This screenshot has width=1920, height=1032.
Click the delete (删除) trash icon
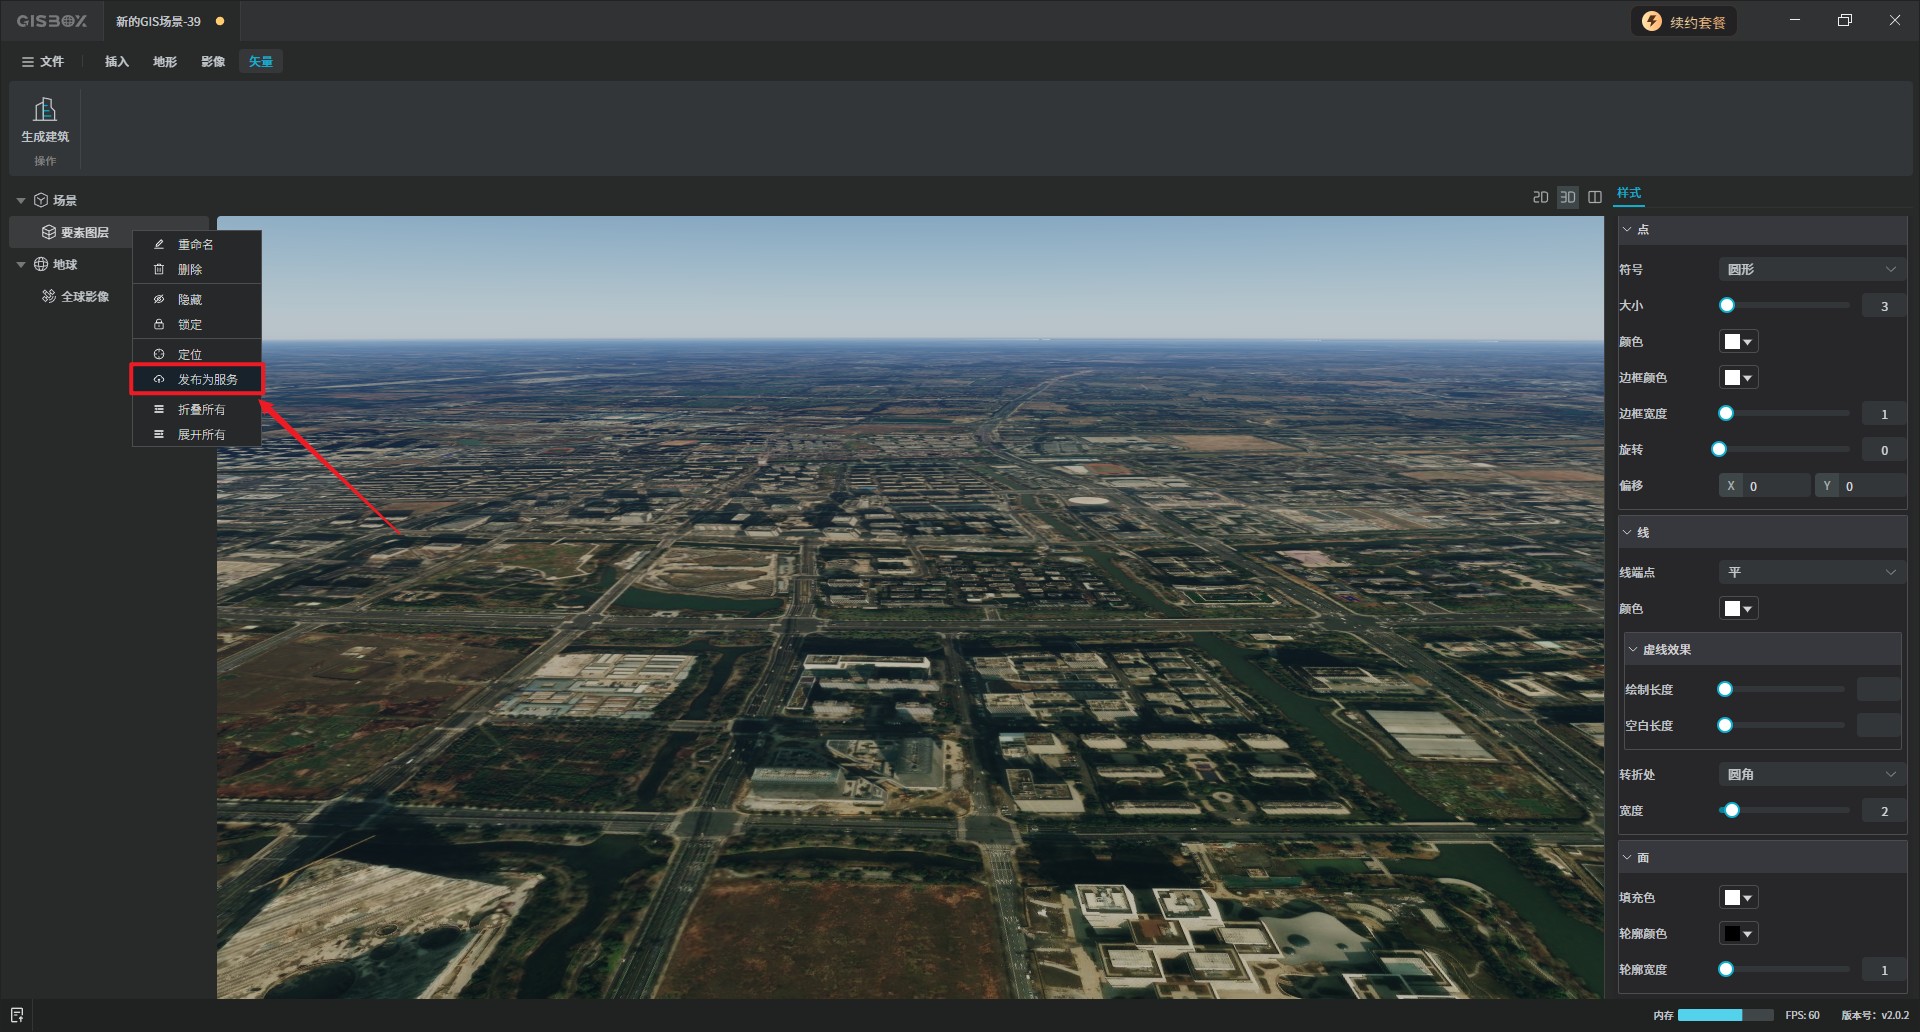pos(159,269)
